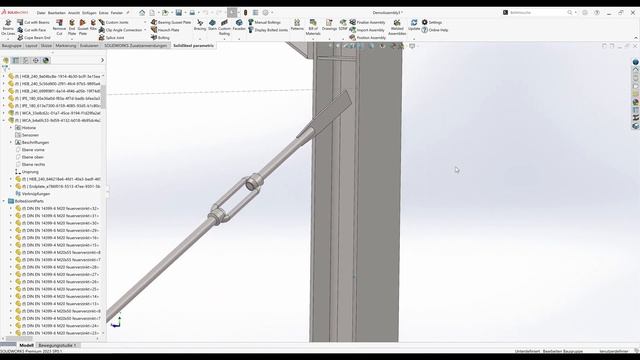Expand the Endplate component node
640x360 pixels.
tap(11, 187)
